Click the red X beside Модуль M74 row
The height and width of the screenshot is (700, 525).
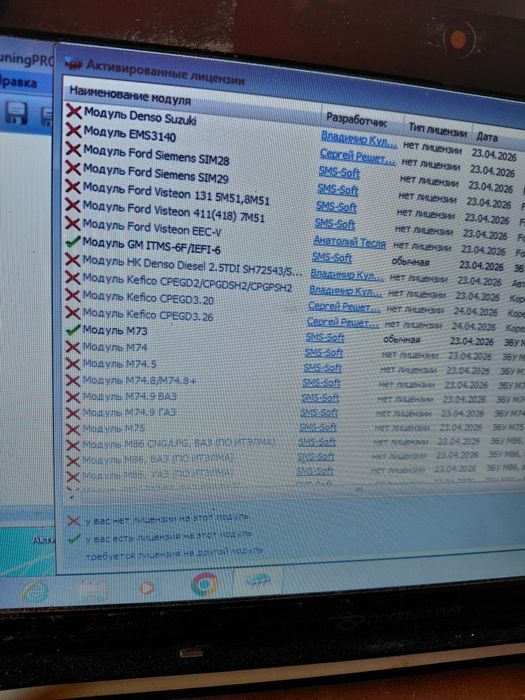pos(73,347)
